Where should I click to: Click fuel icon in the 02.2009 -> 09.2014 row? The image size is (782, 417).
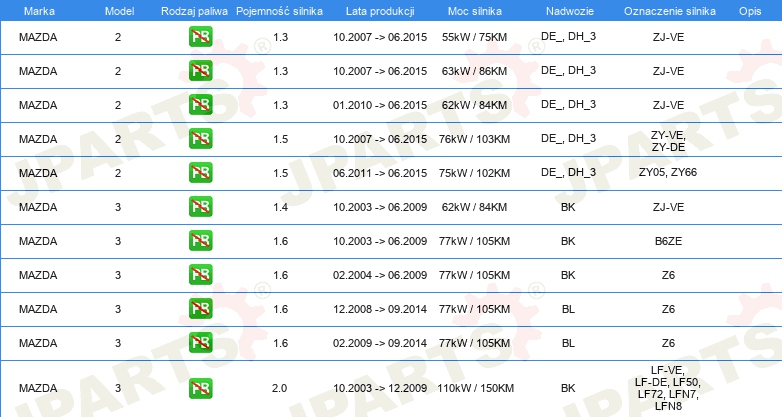click(x=200, y=342)
